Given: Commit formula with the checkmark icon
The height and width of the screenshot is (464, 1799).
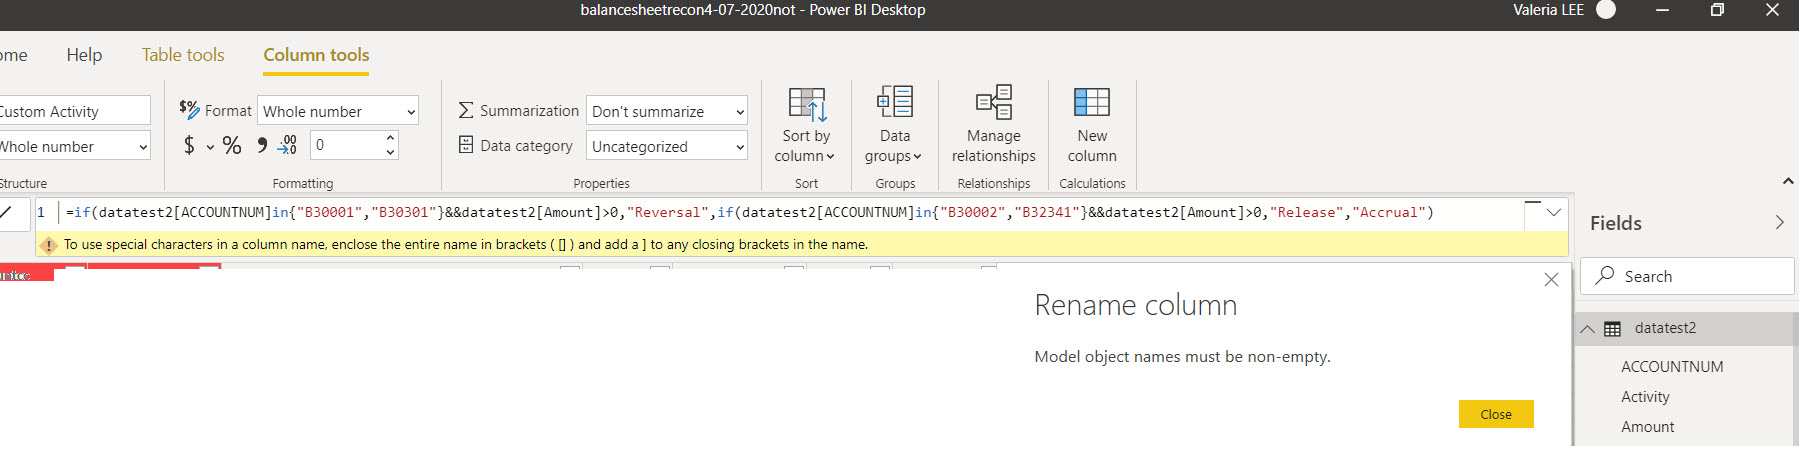Looking at the screenshot, I should click(x=7, y=212).
